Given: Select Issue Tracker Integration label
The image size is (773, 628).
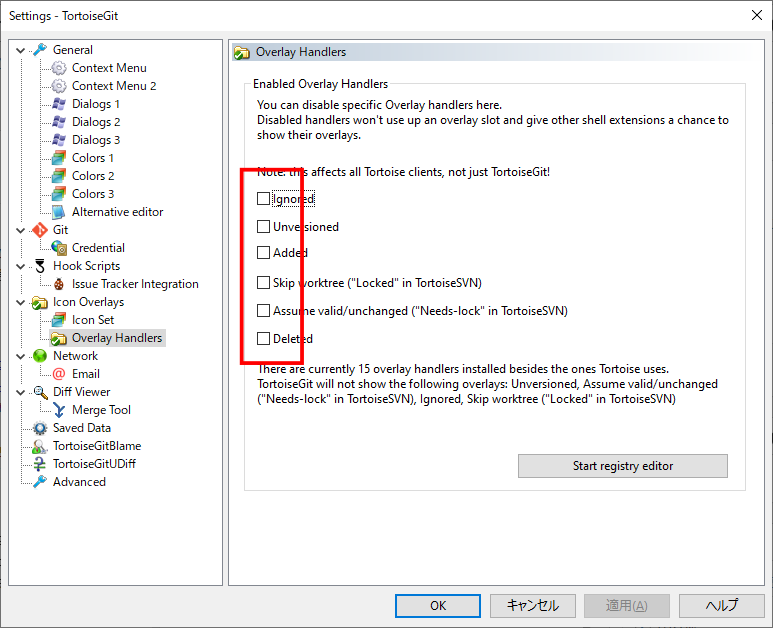Looking at the screenshot, I should pyautogui.click(x=135, y=284).
